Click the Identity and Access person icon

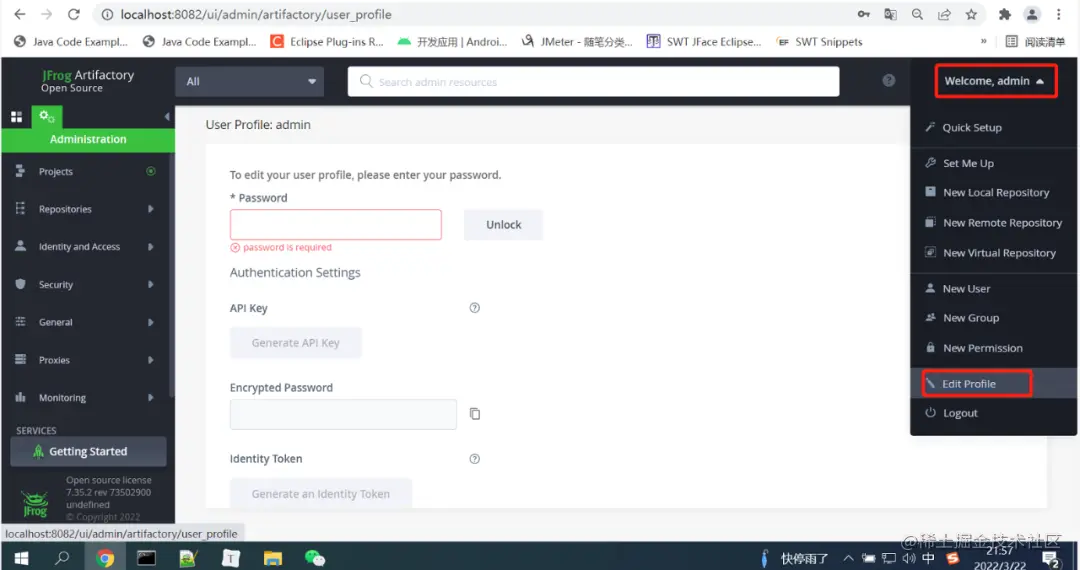pos(21,246)
